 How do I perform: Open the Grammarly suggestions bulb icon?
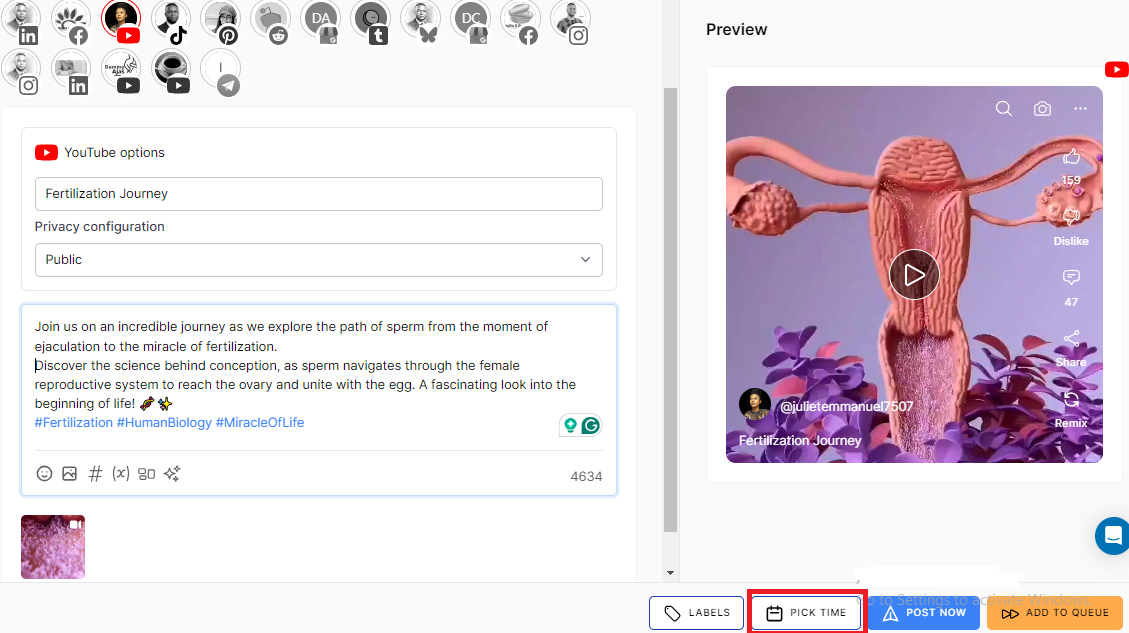click(571, 425)
